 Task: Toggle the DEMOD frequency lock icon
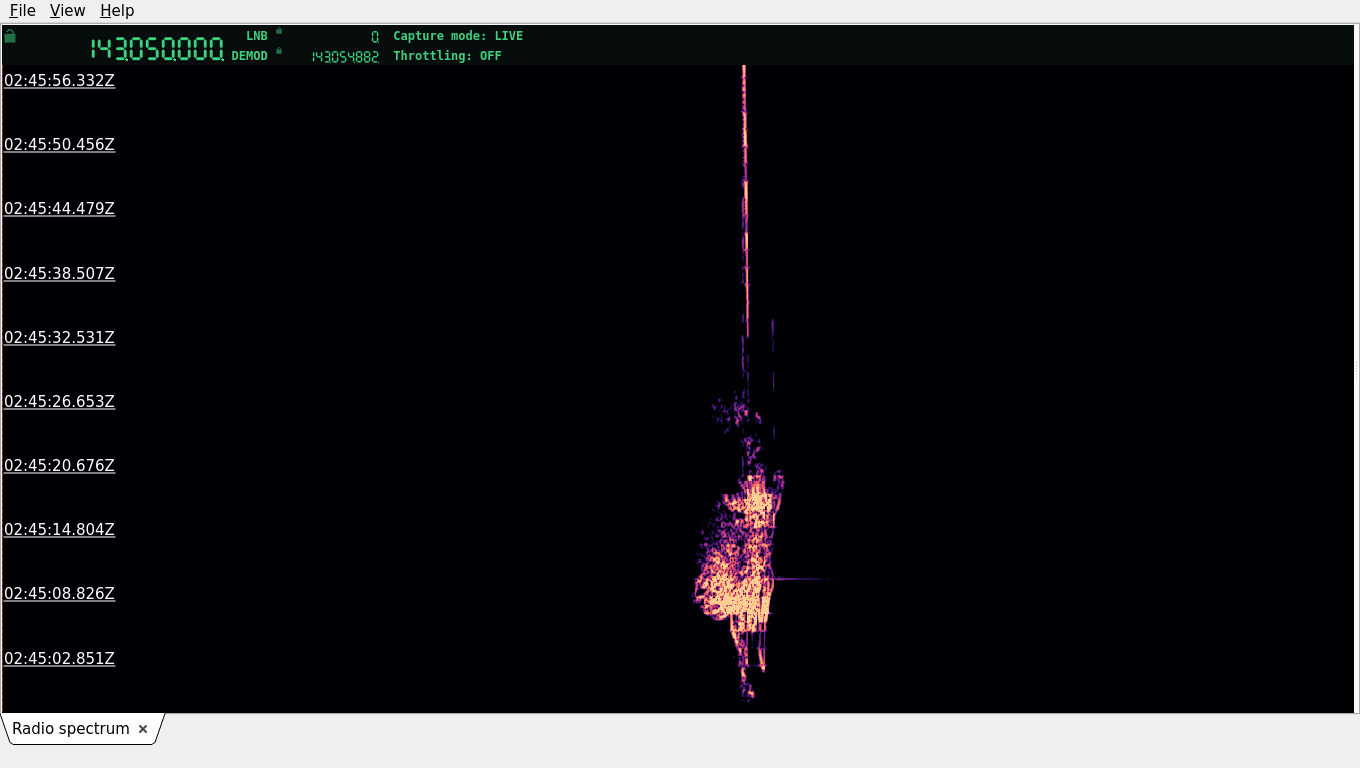(x=279, y=51)
